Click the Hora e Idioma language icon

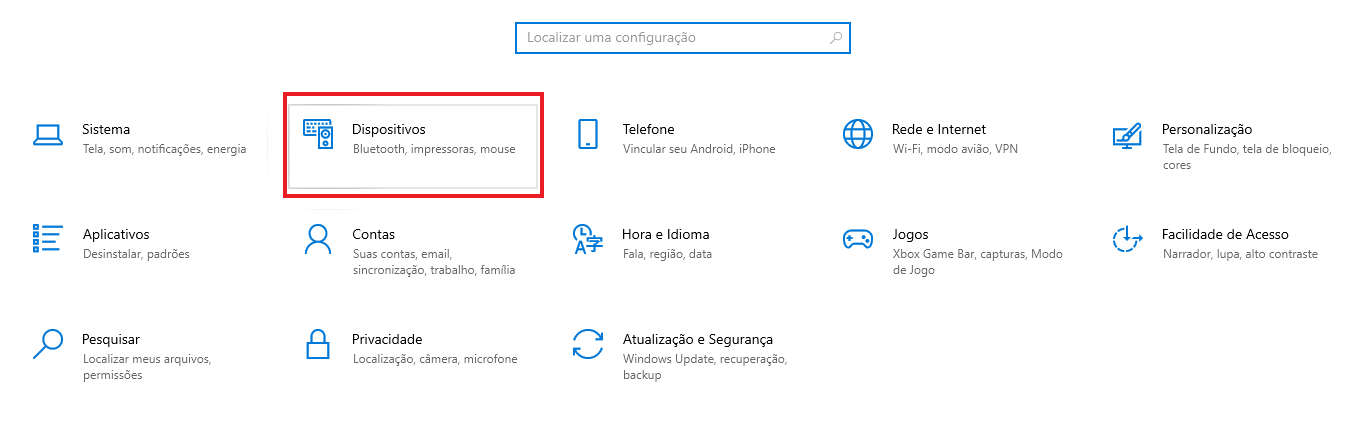click(588, 240)
